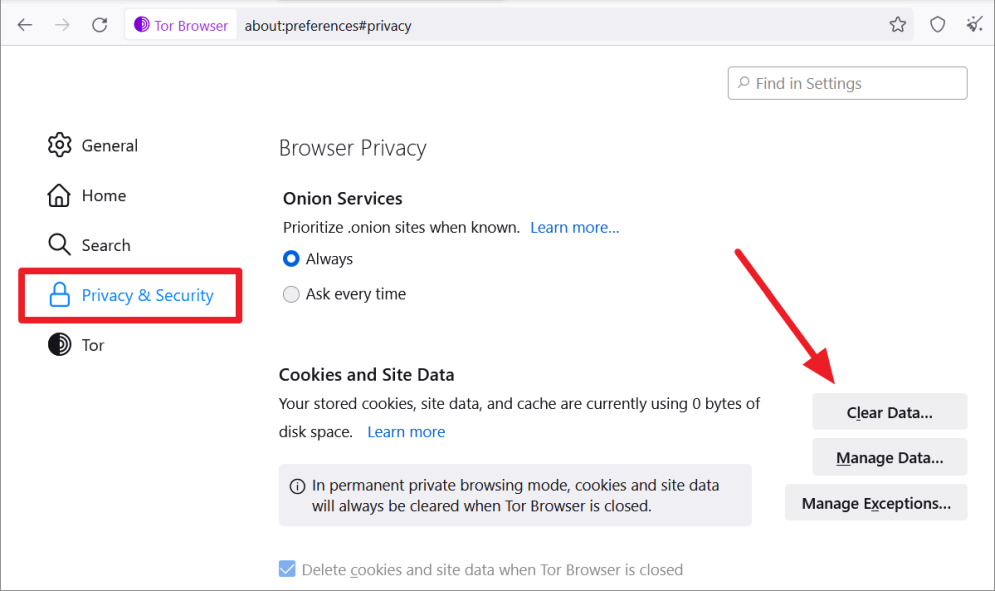Open the Cookies Learn more link

coord(406,432)
